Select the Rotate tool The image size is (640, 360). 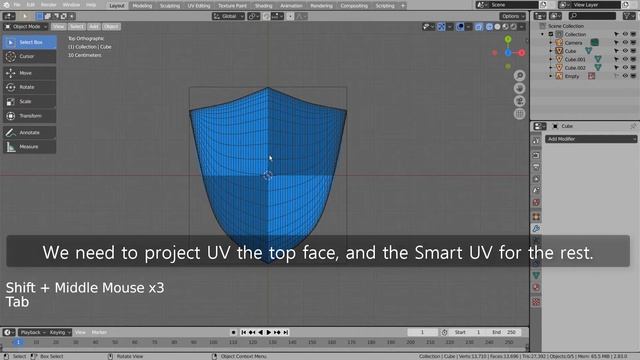(x=29, y=87)
